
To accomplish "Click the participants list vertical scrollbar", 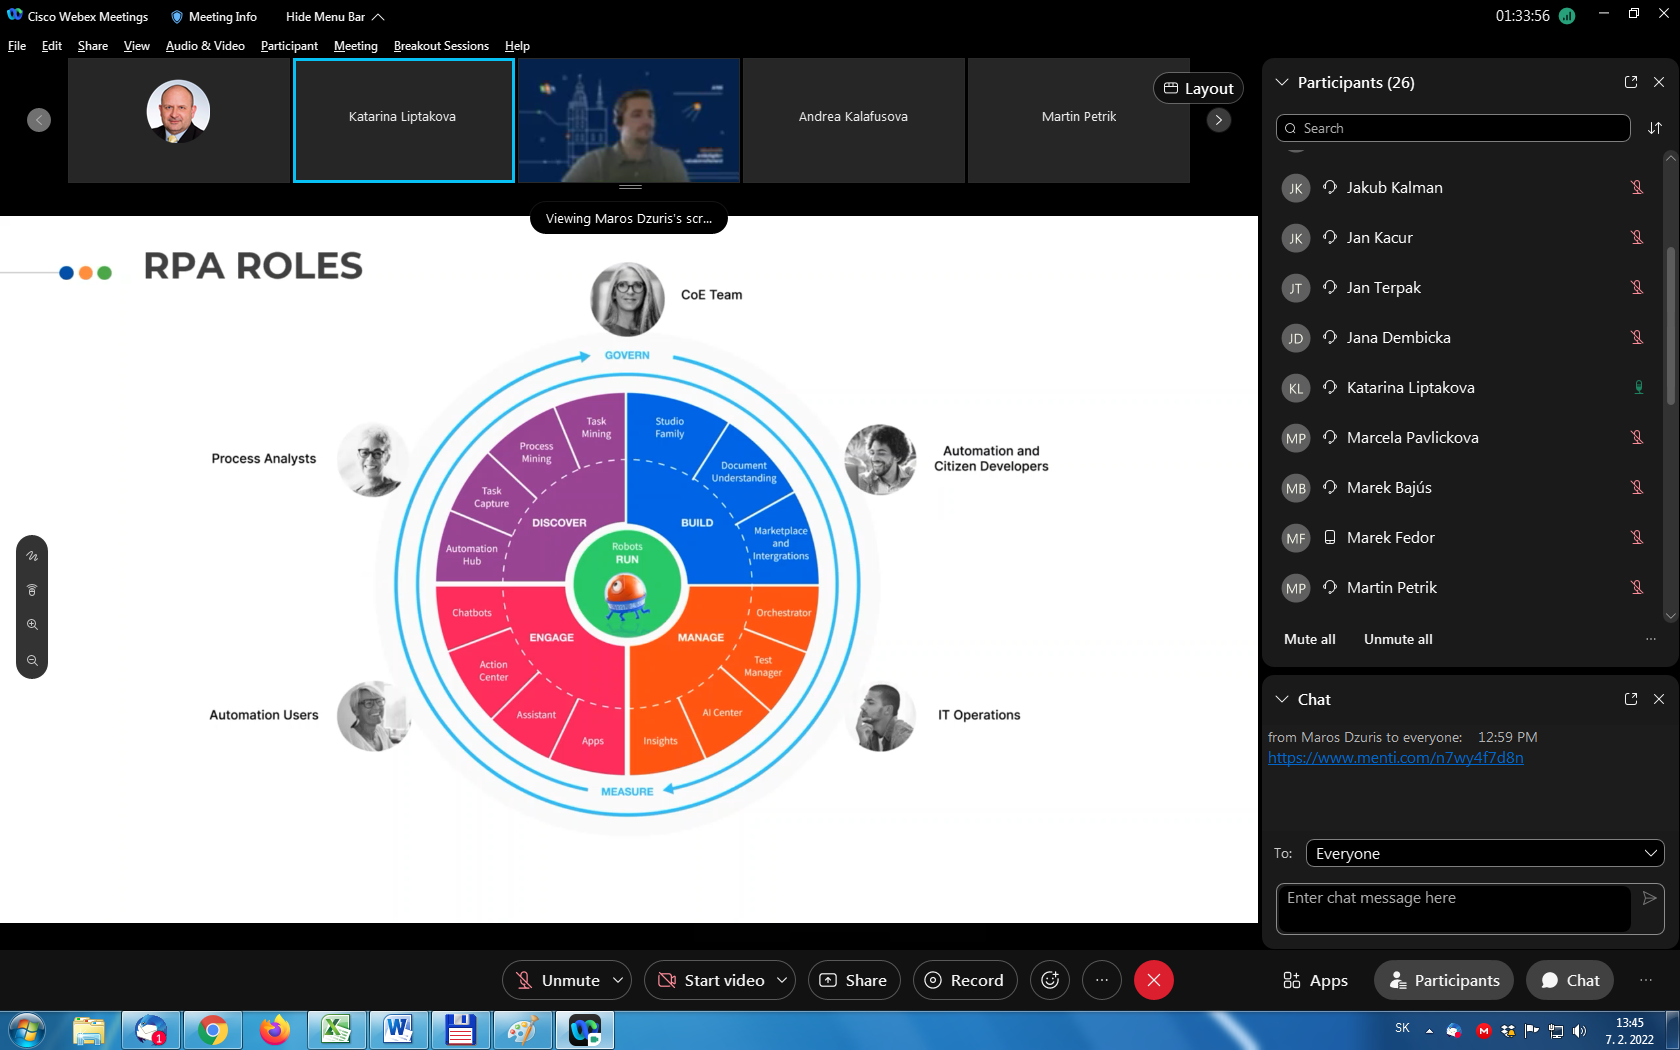I will point(1670,330).
